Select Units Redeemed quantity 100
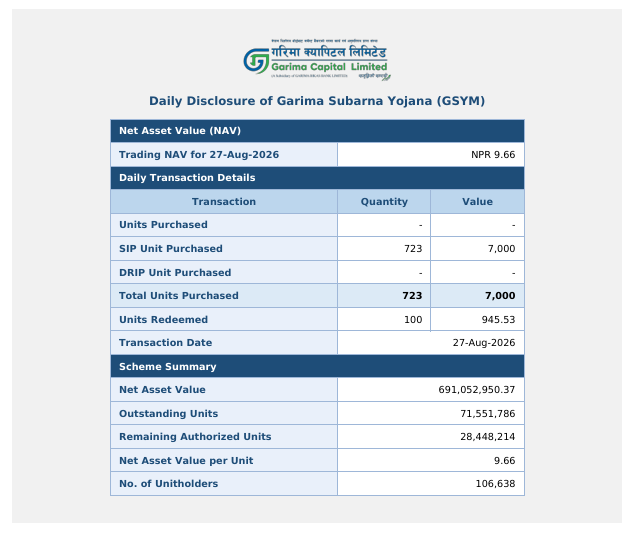Viewport: 633px width, 553px height. click(x=413, y=320)
